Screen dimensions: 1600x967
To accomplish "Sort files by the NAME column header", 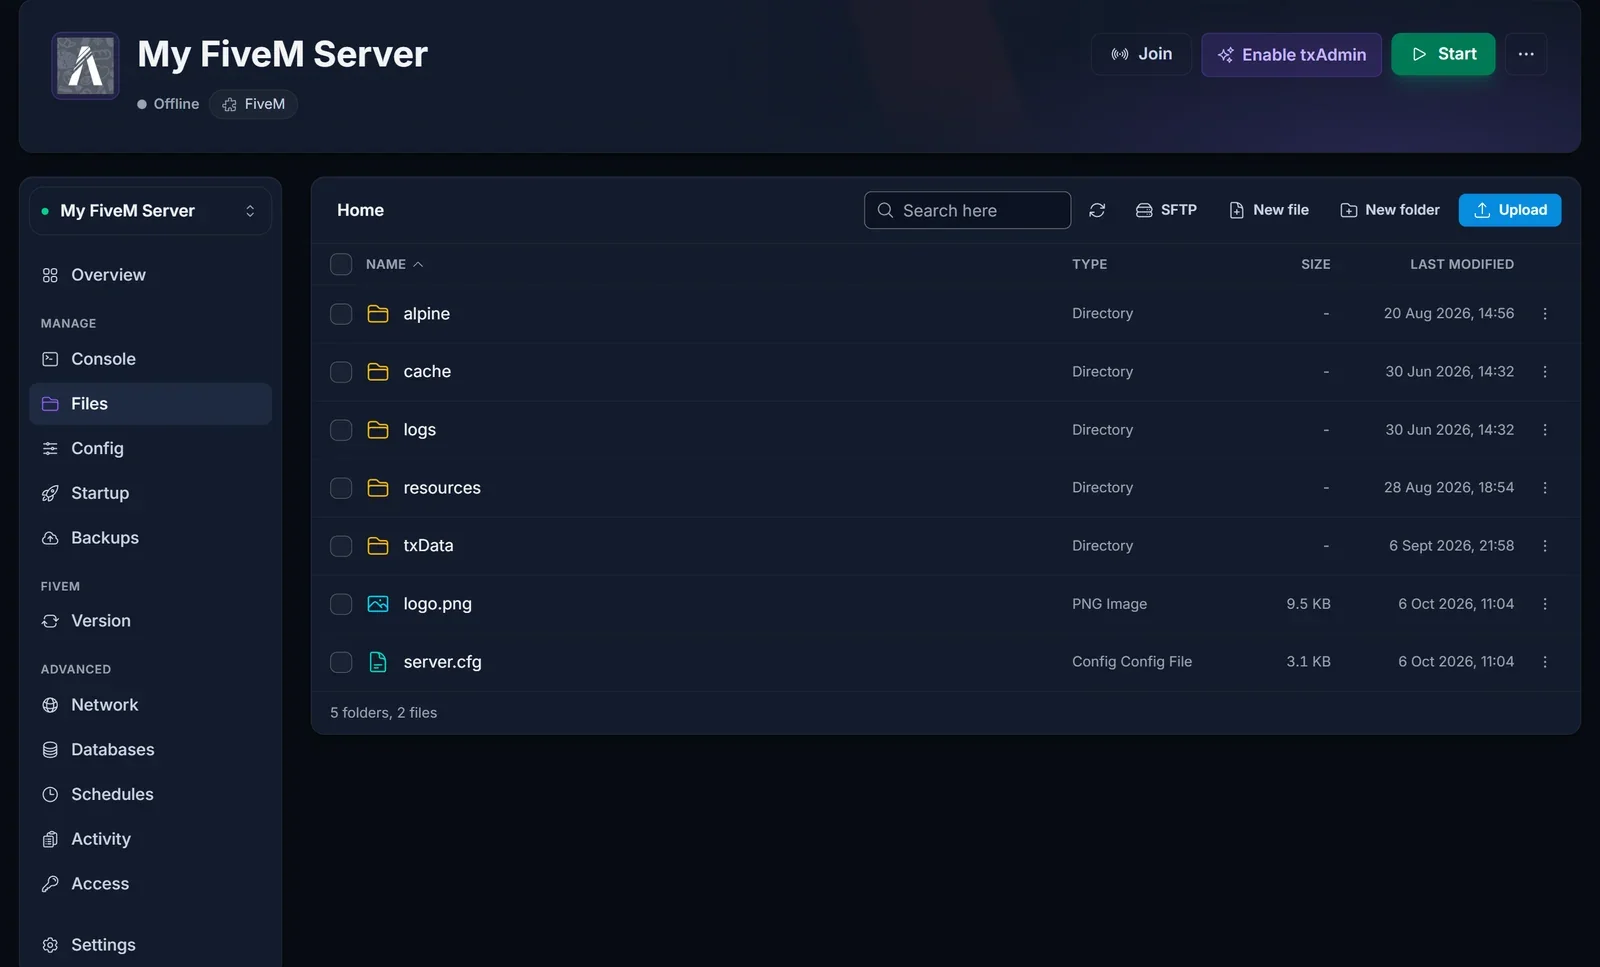I will click(394, 264).
